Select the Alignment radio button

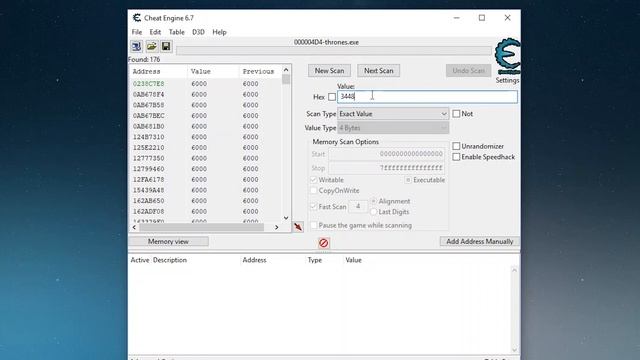point(373,201)
